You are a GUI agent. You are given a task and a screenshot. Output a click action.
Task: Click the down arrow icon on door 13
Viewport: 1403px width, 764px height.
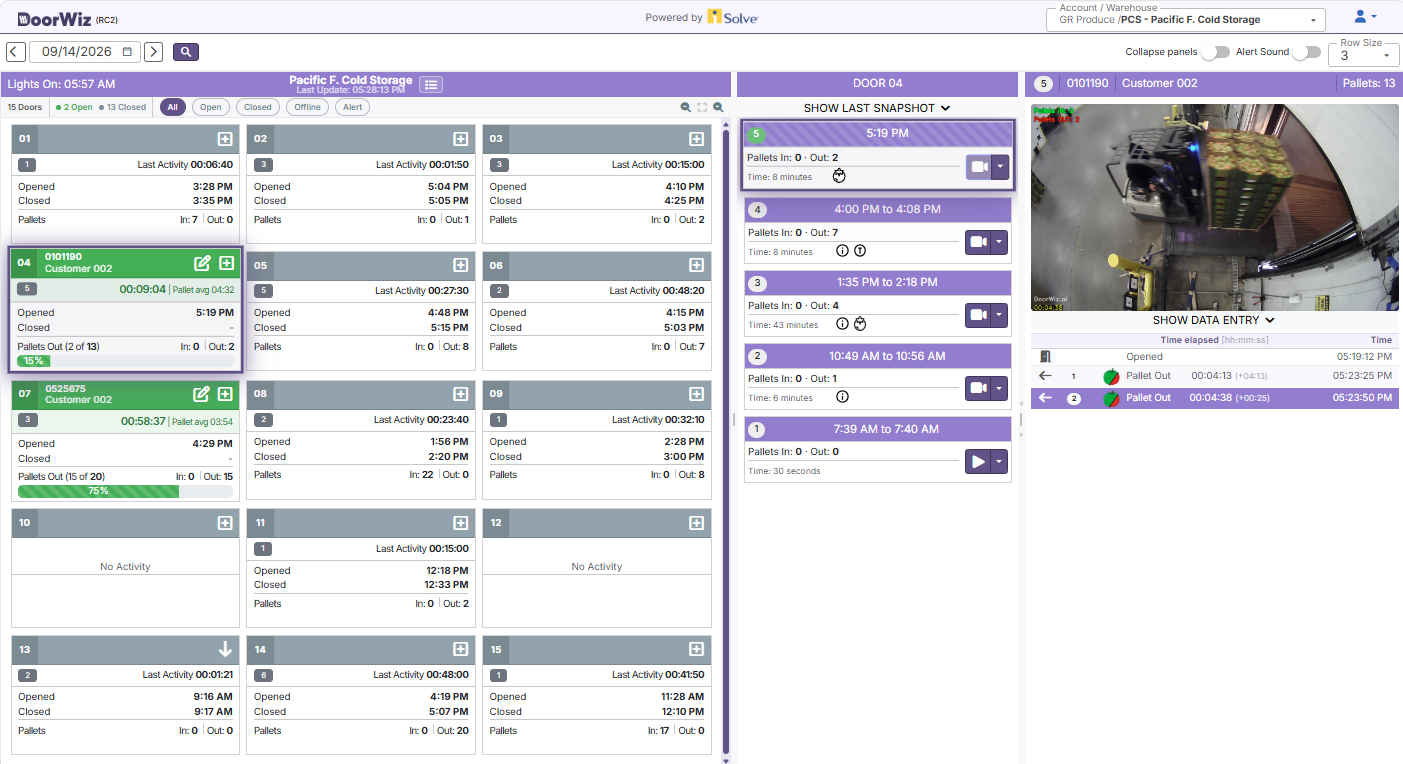point(225,649)
